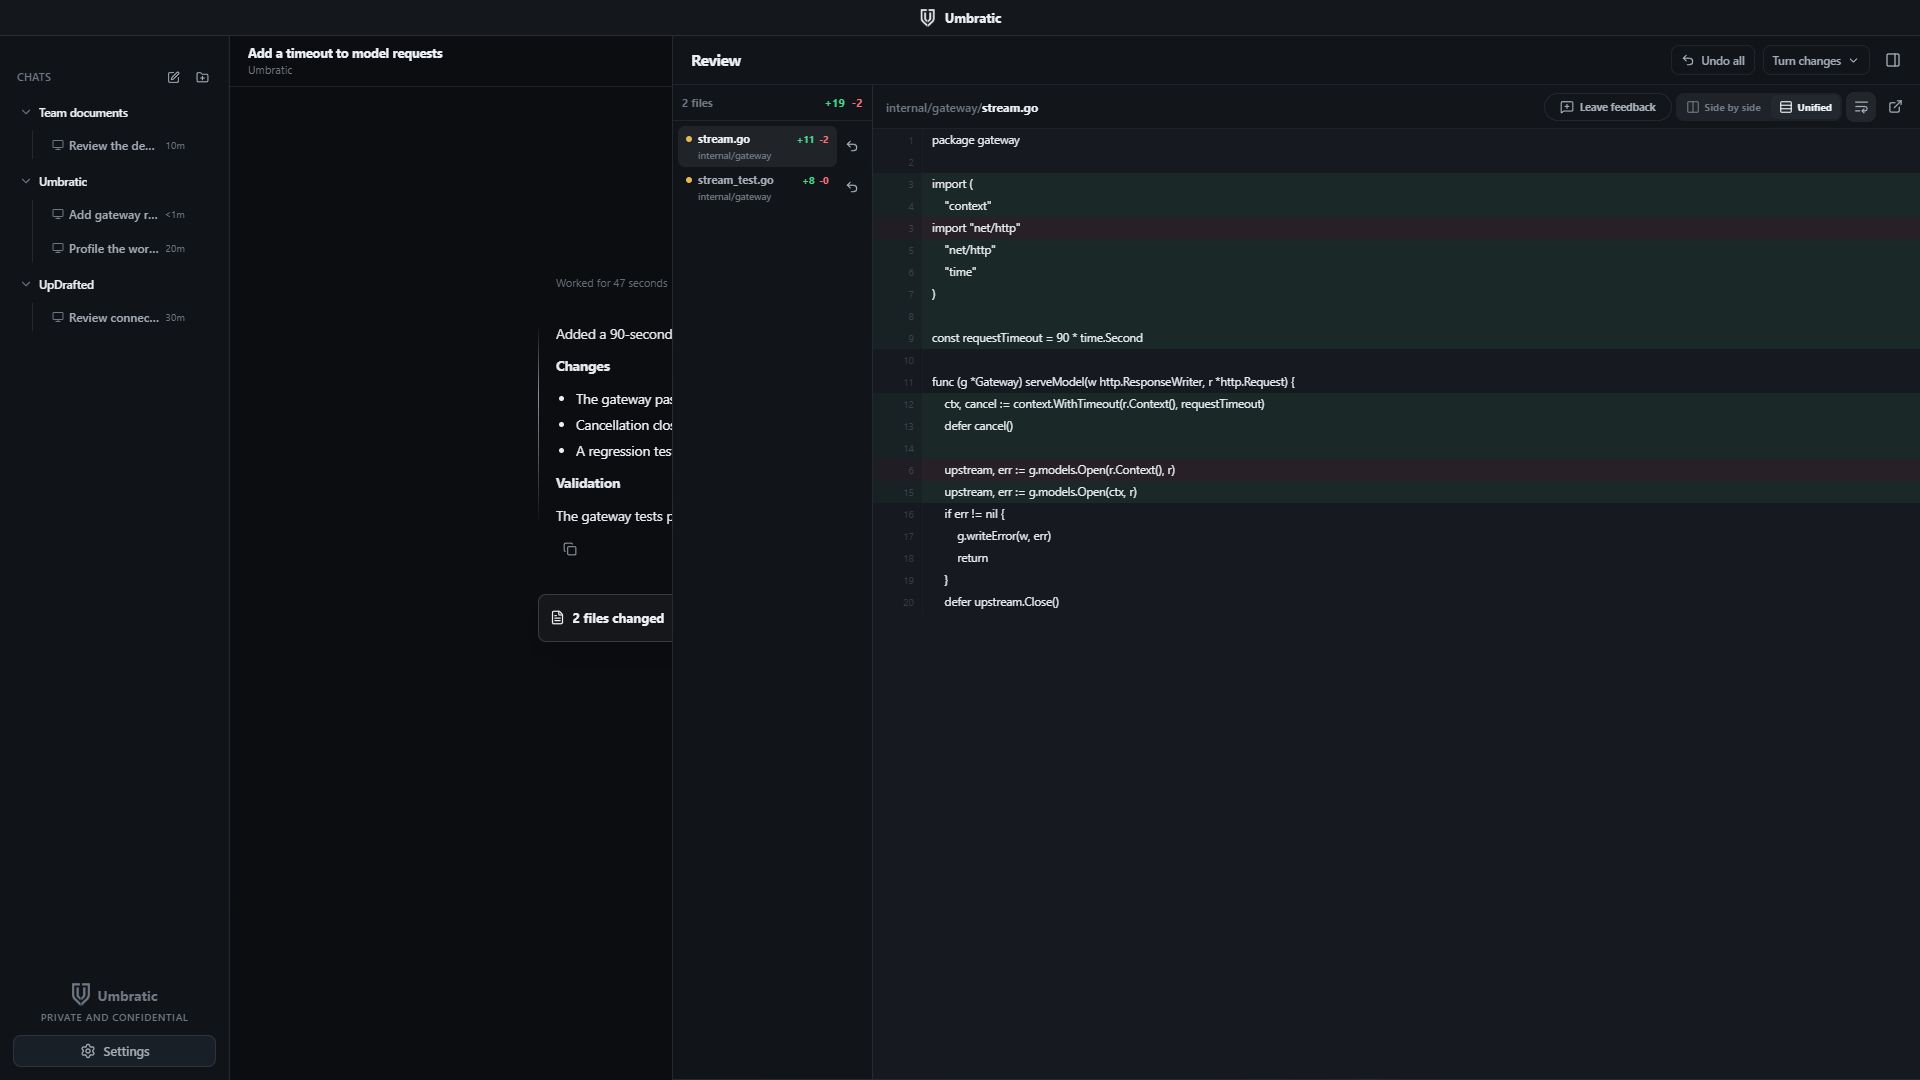
Task: Open the Turn changes dropdown
Action: (x=1815, y=60)
